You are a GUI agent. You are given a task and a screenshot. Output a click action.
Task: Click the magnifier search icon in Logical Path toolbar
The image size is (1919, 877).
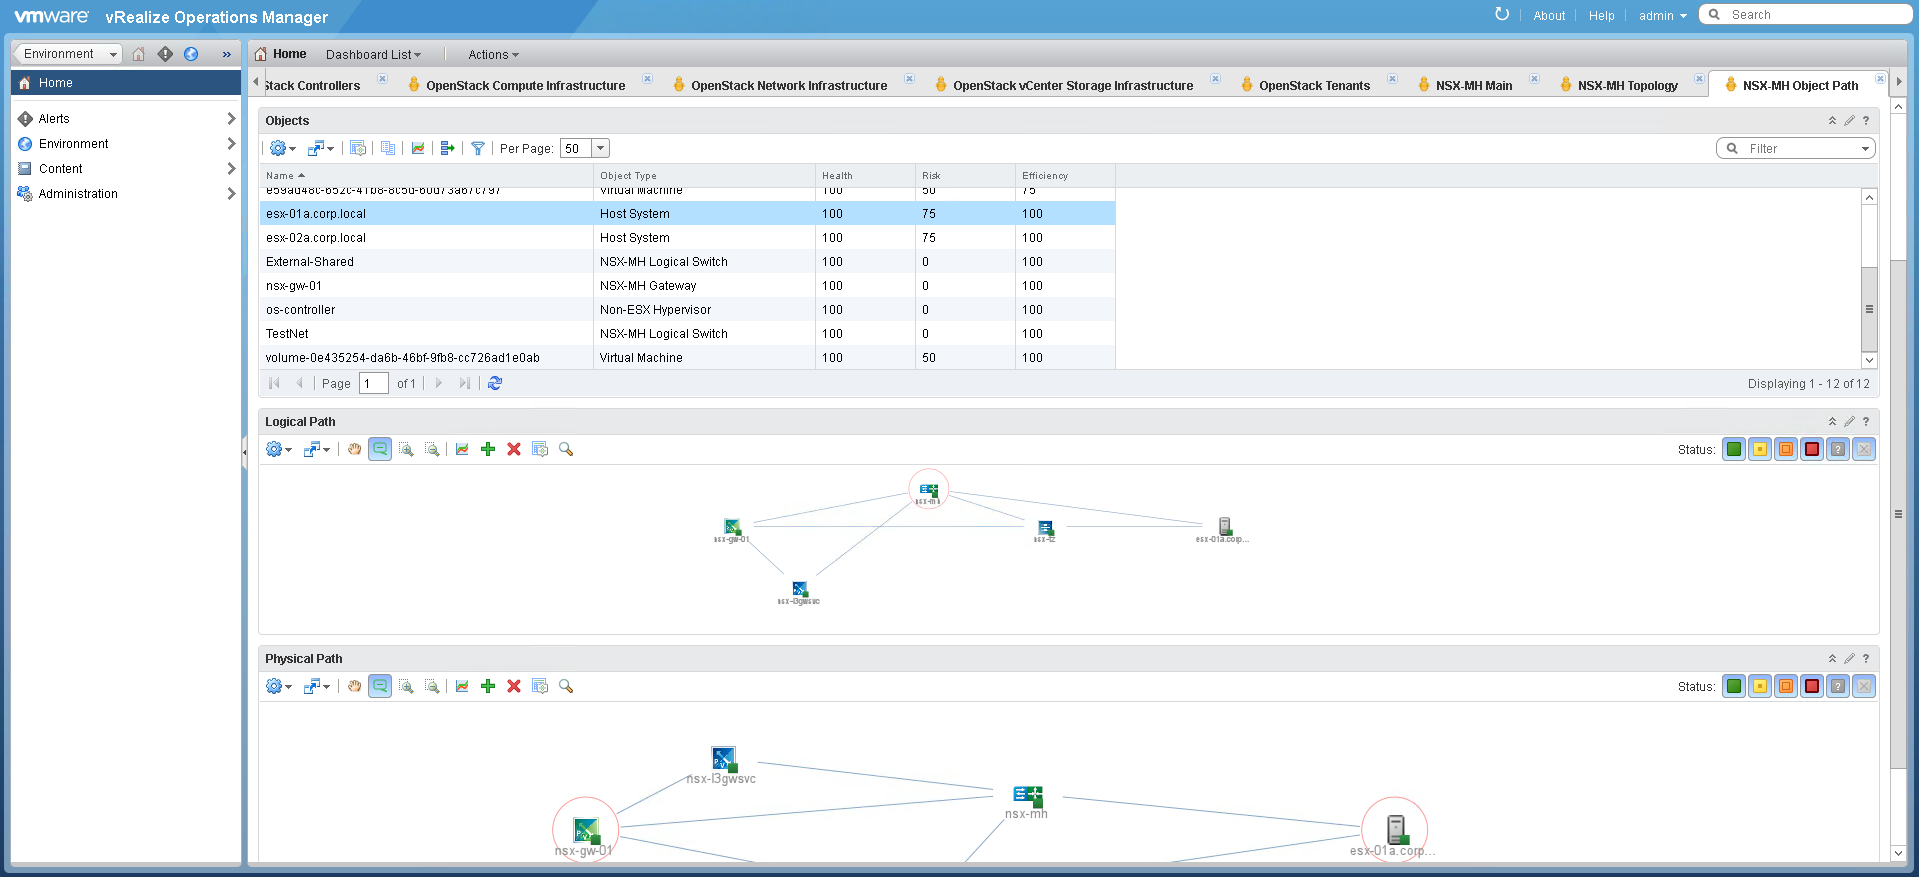[x=566, y=450]
